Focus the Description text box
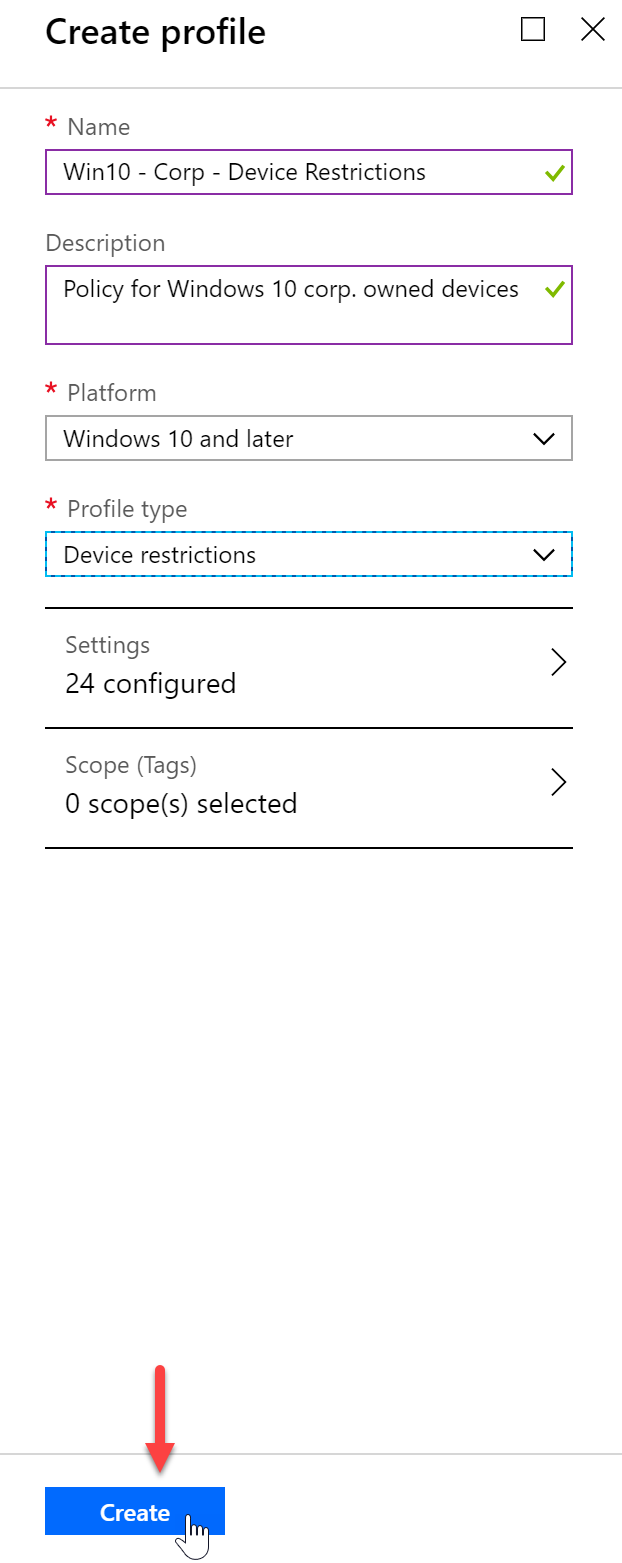This screenshot has height=1563, width=622. [309, 305]
